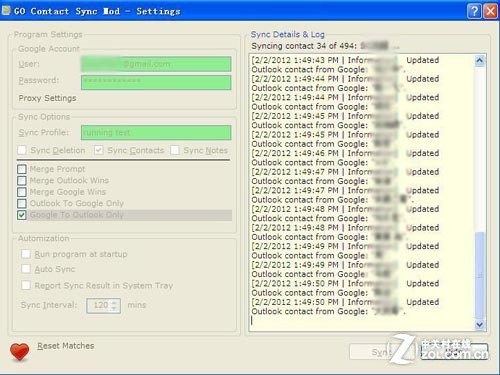Check the Outlook To Google Only option
This screenshot has height=375, width=500.
tap(22, 203)
